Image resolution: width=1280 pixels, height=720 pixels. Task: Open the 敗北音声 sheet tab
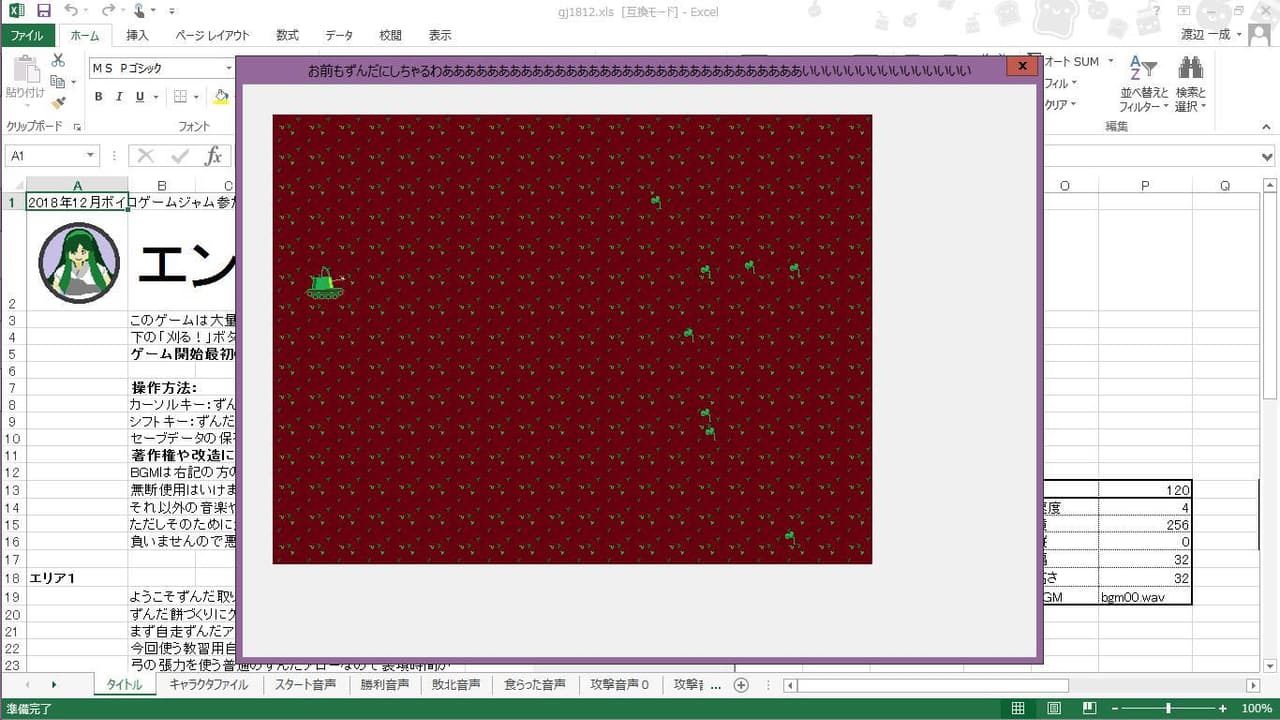[456, 685]
